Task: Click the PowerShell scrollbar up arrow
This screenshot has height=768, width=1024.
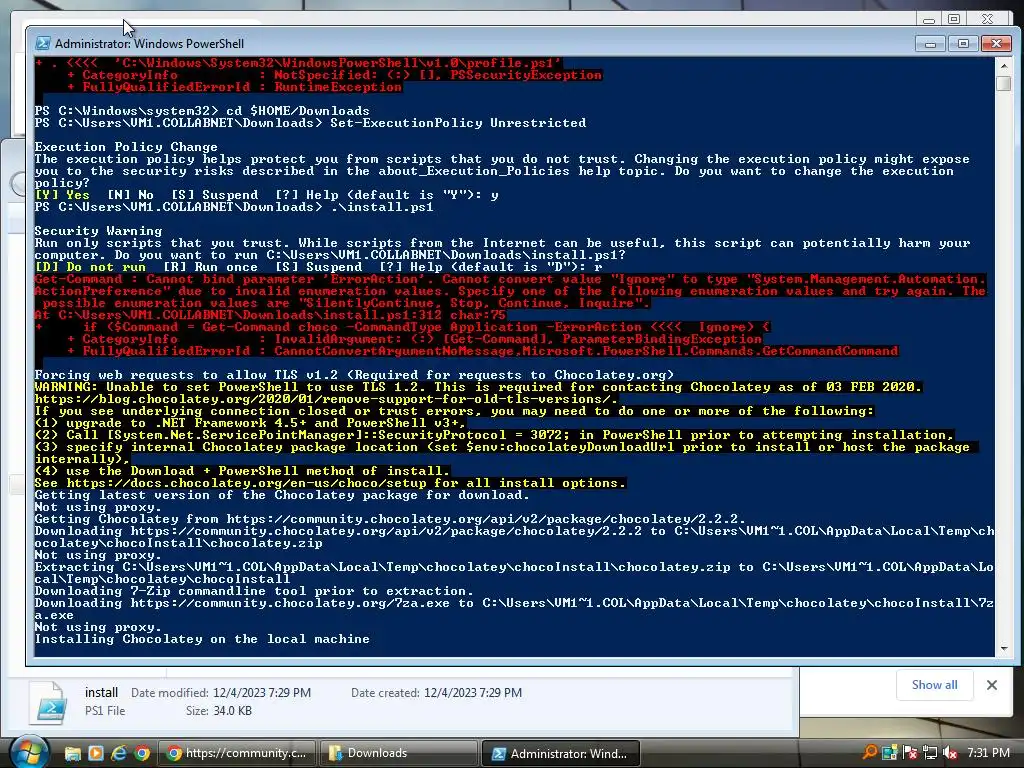Action: click(1004, 67)
